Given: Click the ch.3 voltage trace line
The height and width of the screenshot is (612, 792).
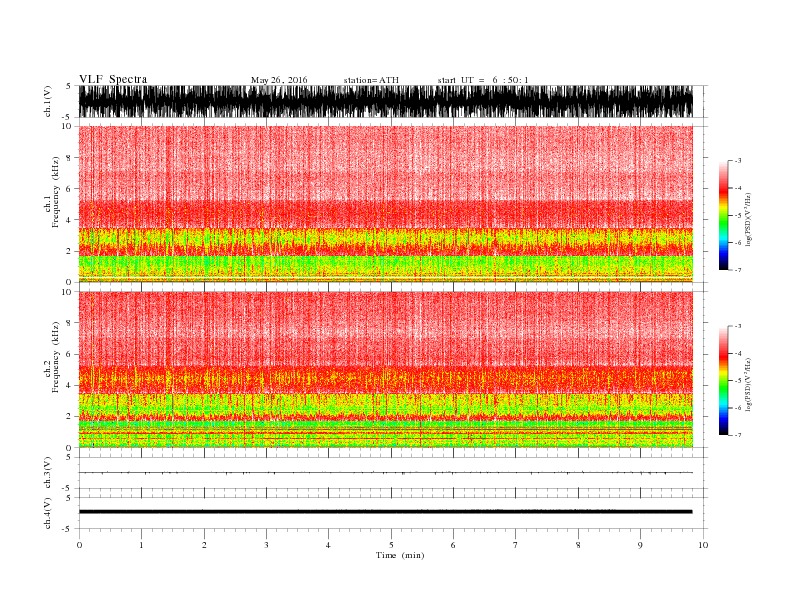Looking at the screenshot, I should pyautogui.click(x=386, y=473).
